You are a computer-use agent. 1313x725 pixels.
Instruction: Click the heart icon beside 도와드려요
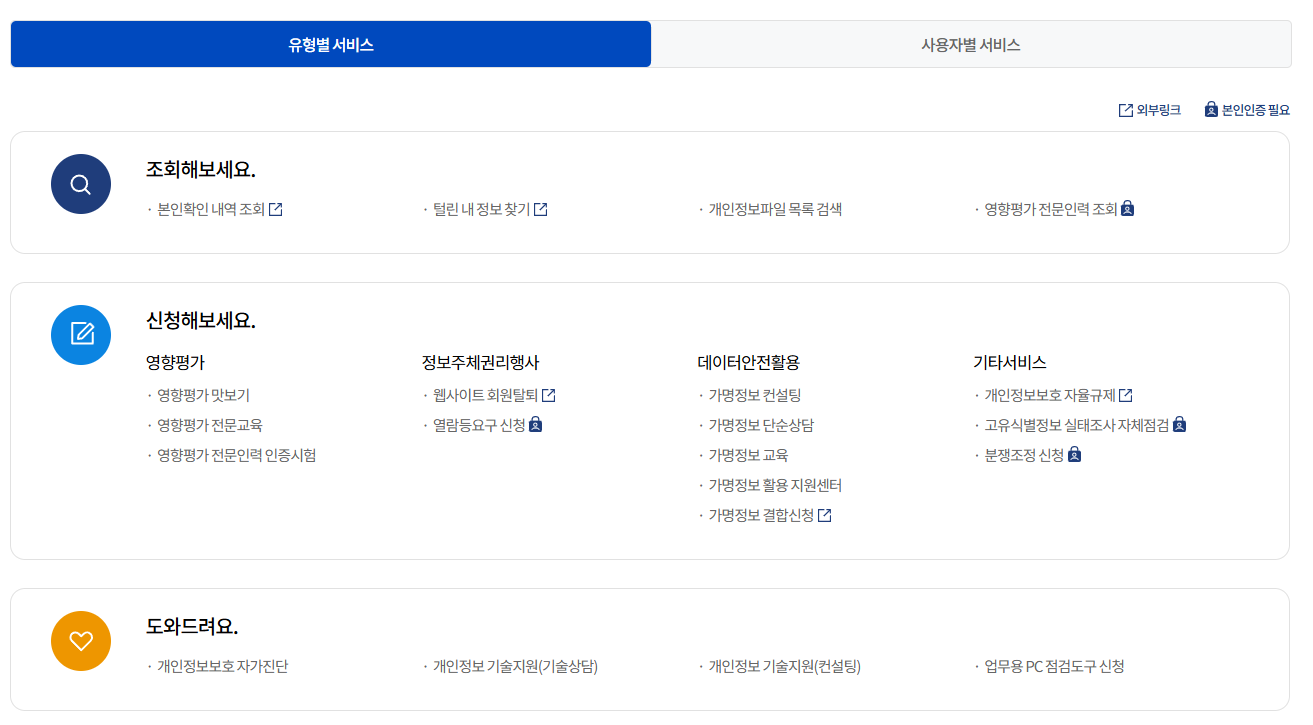tap(80, 640)
